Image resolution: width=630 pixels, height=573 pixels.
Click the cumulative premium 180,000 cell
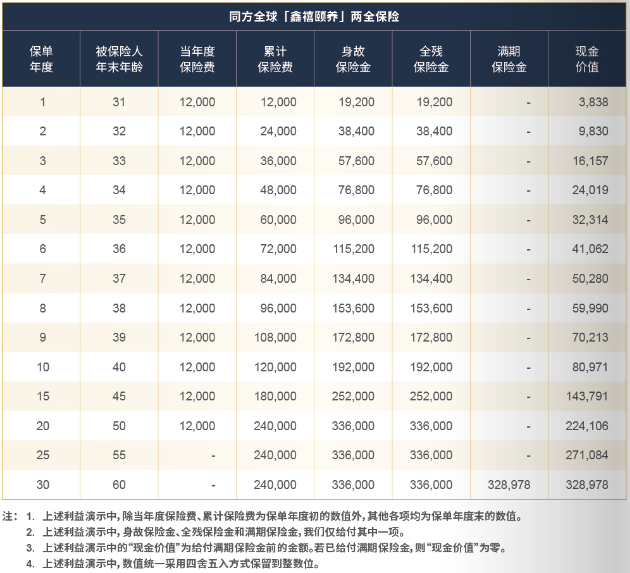click(275, 396)
